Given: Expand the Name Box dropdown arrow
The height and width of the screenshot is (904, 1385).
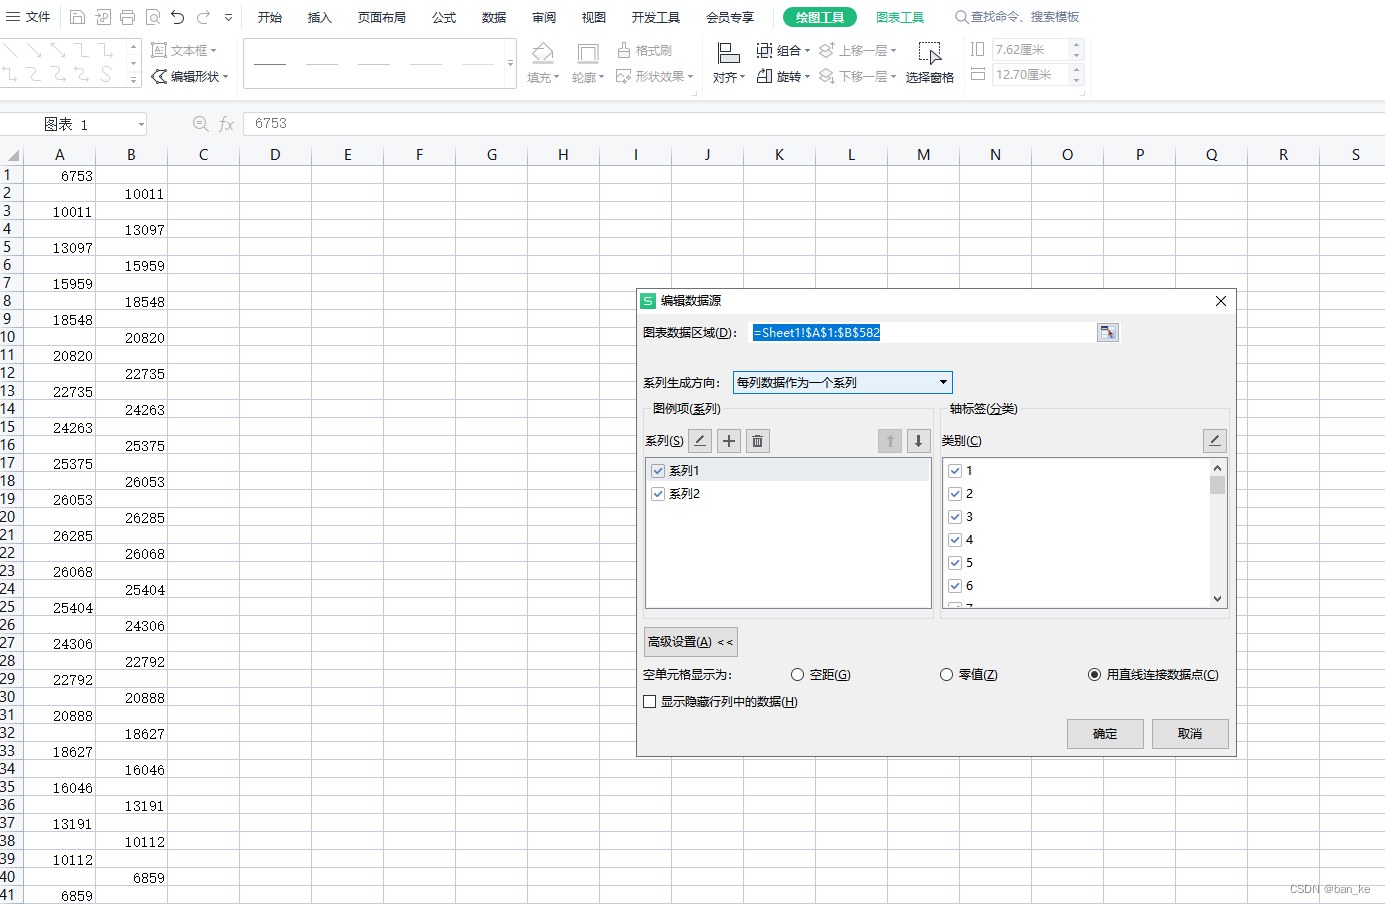Looking at the screenshot, I should (x=141, y=124).
